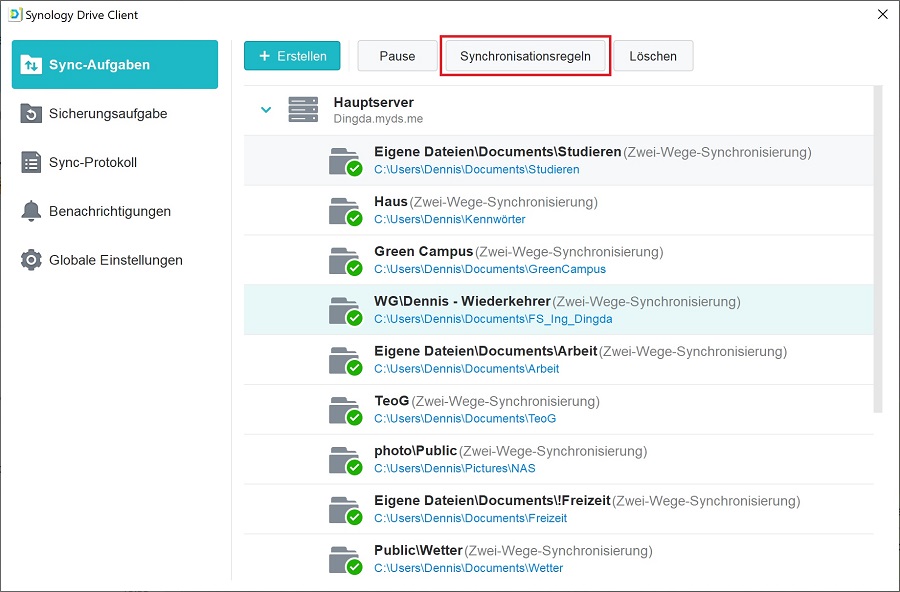The image size is (900, 592).
Task: Open path C:\Users\Dennis\Documents\Wetter
Action: point(468,568)
